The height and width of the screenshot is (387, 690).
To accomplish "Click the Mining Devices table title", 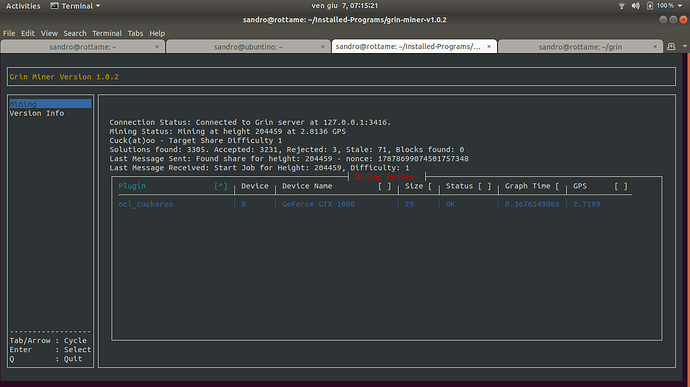I will (387, 177).
